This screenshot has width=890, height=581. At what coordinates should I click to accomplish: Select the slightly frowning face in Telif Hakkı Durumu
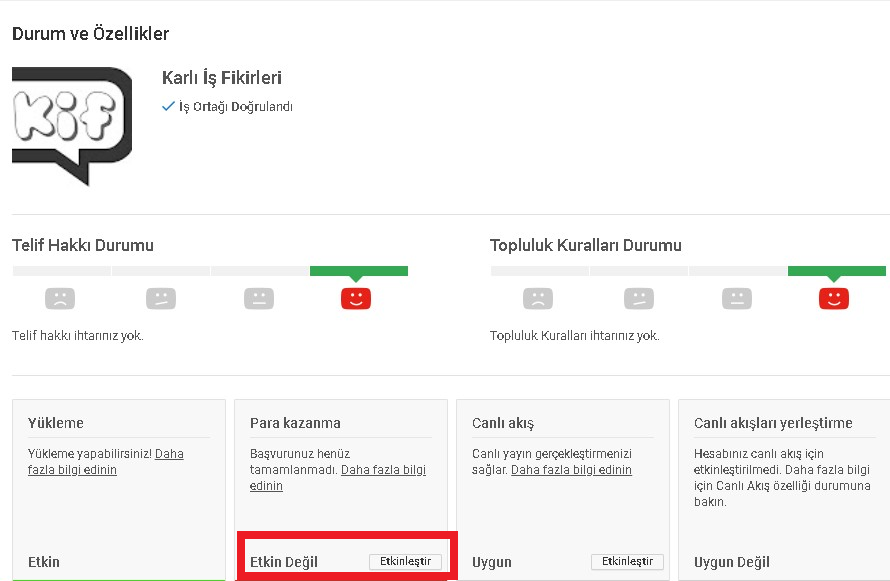160,298
